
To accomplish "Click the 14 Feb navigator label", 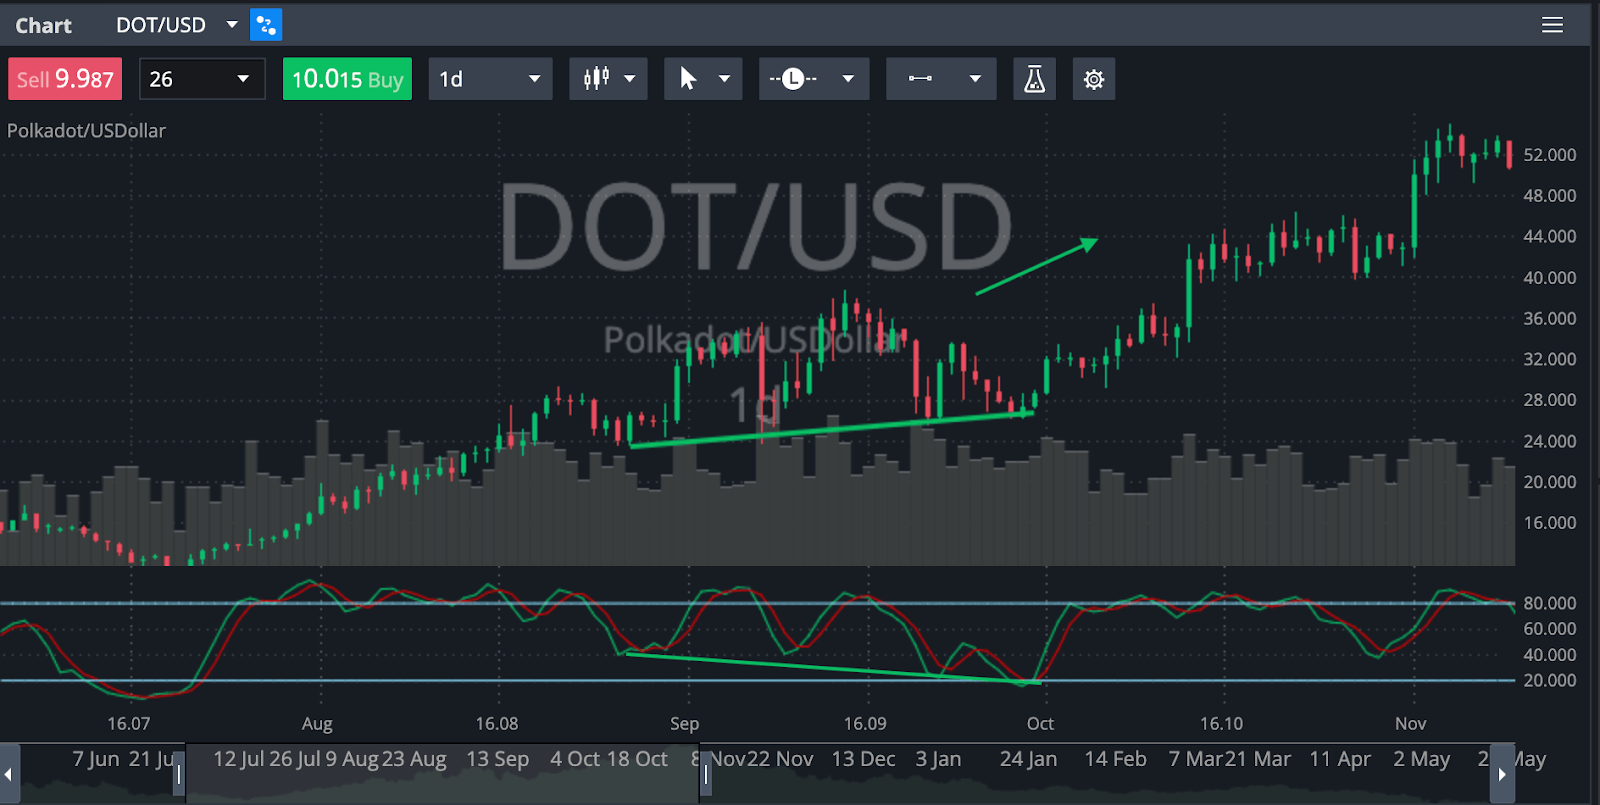I will [x=1115, y=759].
